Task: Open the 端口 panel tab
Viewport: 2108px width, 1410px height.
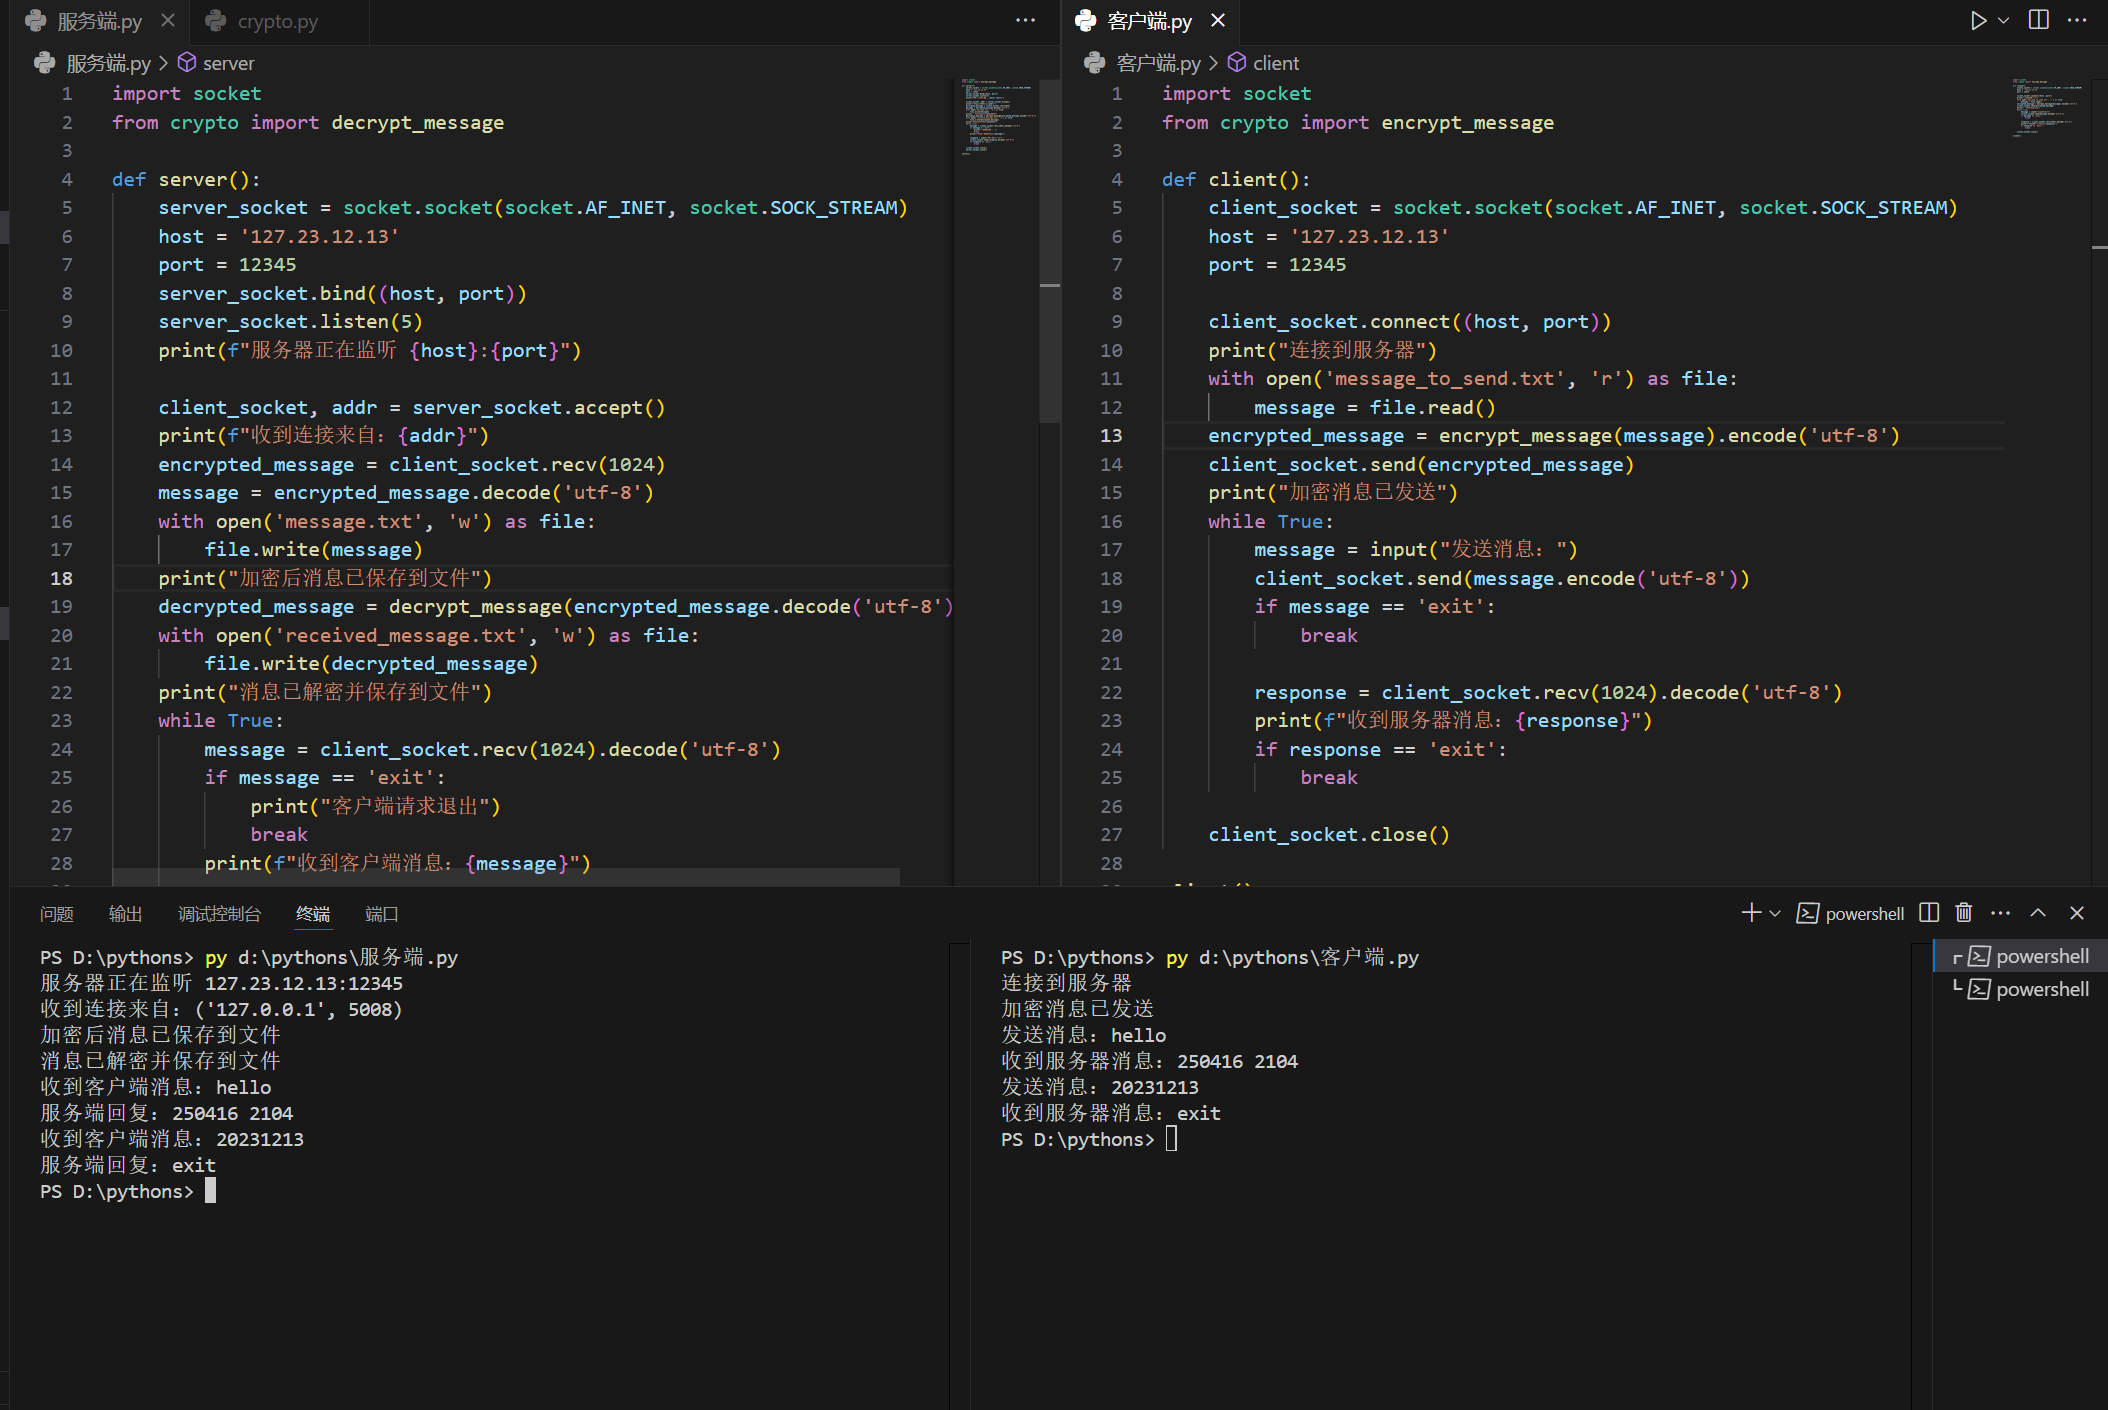Action: [381, 914]
